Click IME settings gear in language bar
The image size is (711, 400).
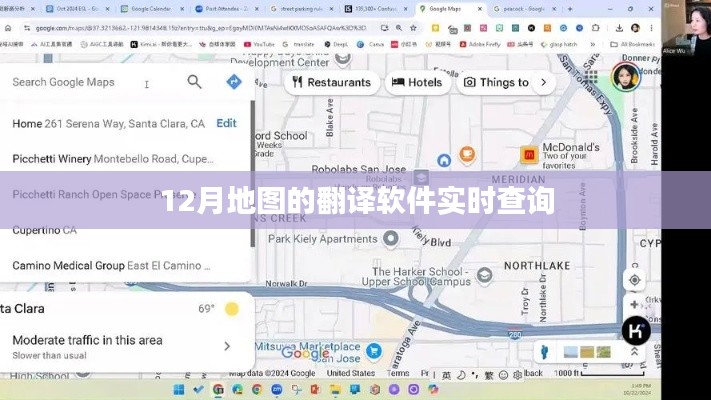[517, 375]
